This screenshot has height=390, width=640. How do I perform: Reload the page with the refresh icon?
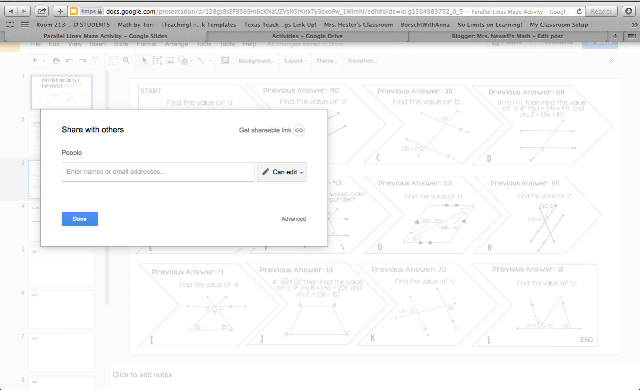[579, 11]
